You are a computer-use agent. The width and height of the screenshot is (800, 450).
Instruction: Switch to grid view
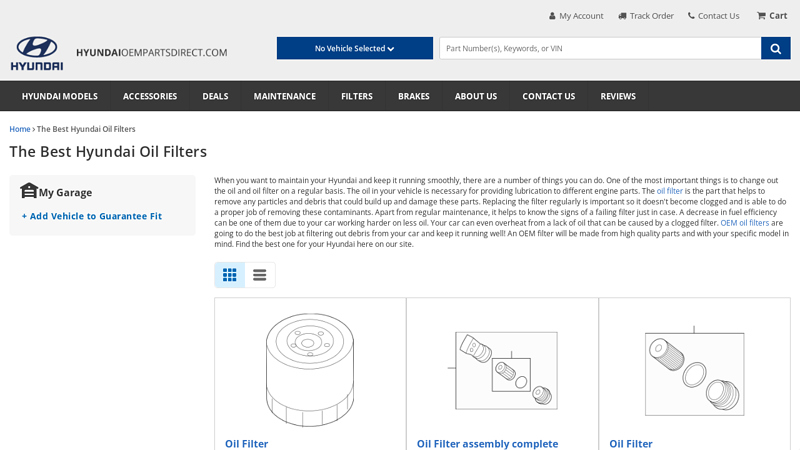click(230, 275)
